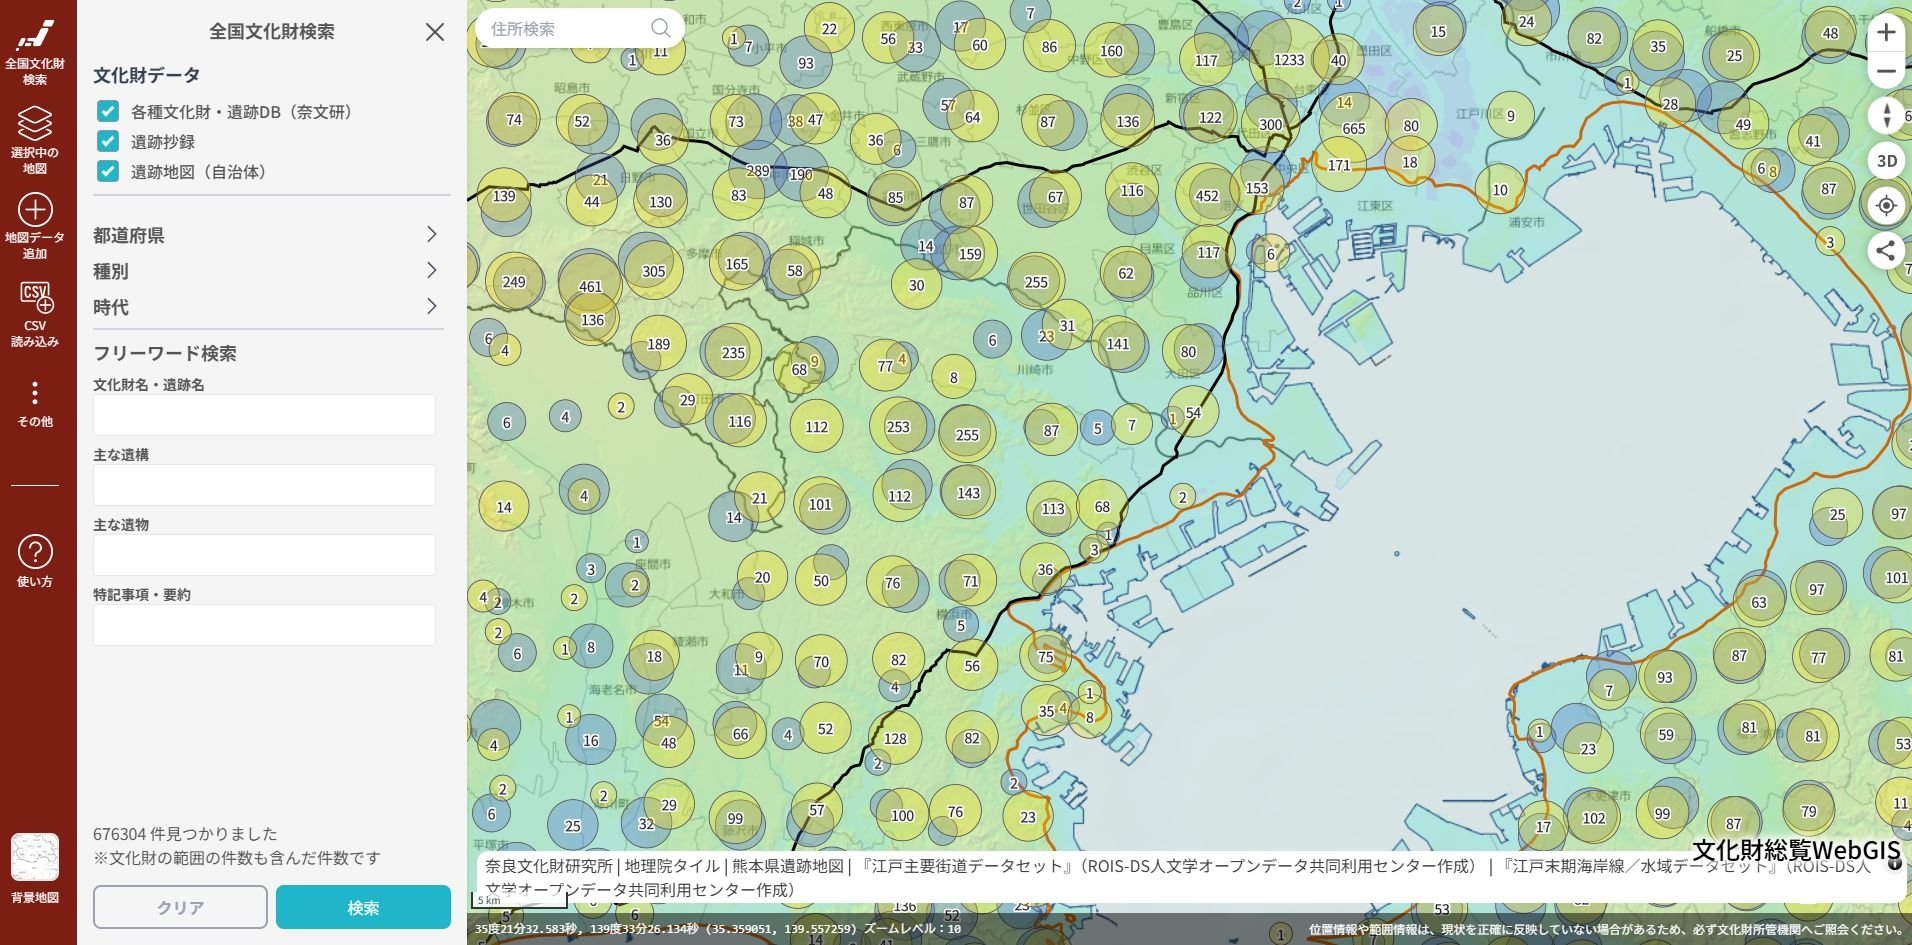Image resolution: width=1912 pixels, height=945 pixels.
Task: Open the map share icon
Action: [1886, 251]
